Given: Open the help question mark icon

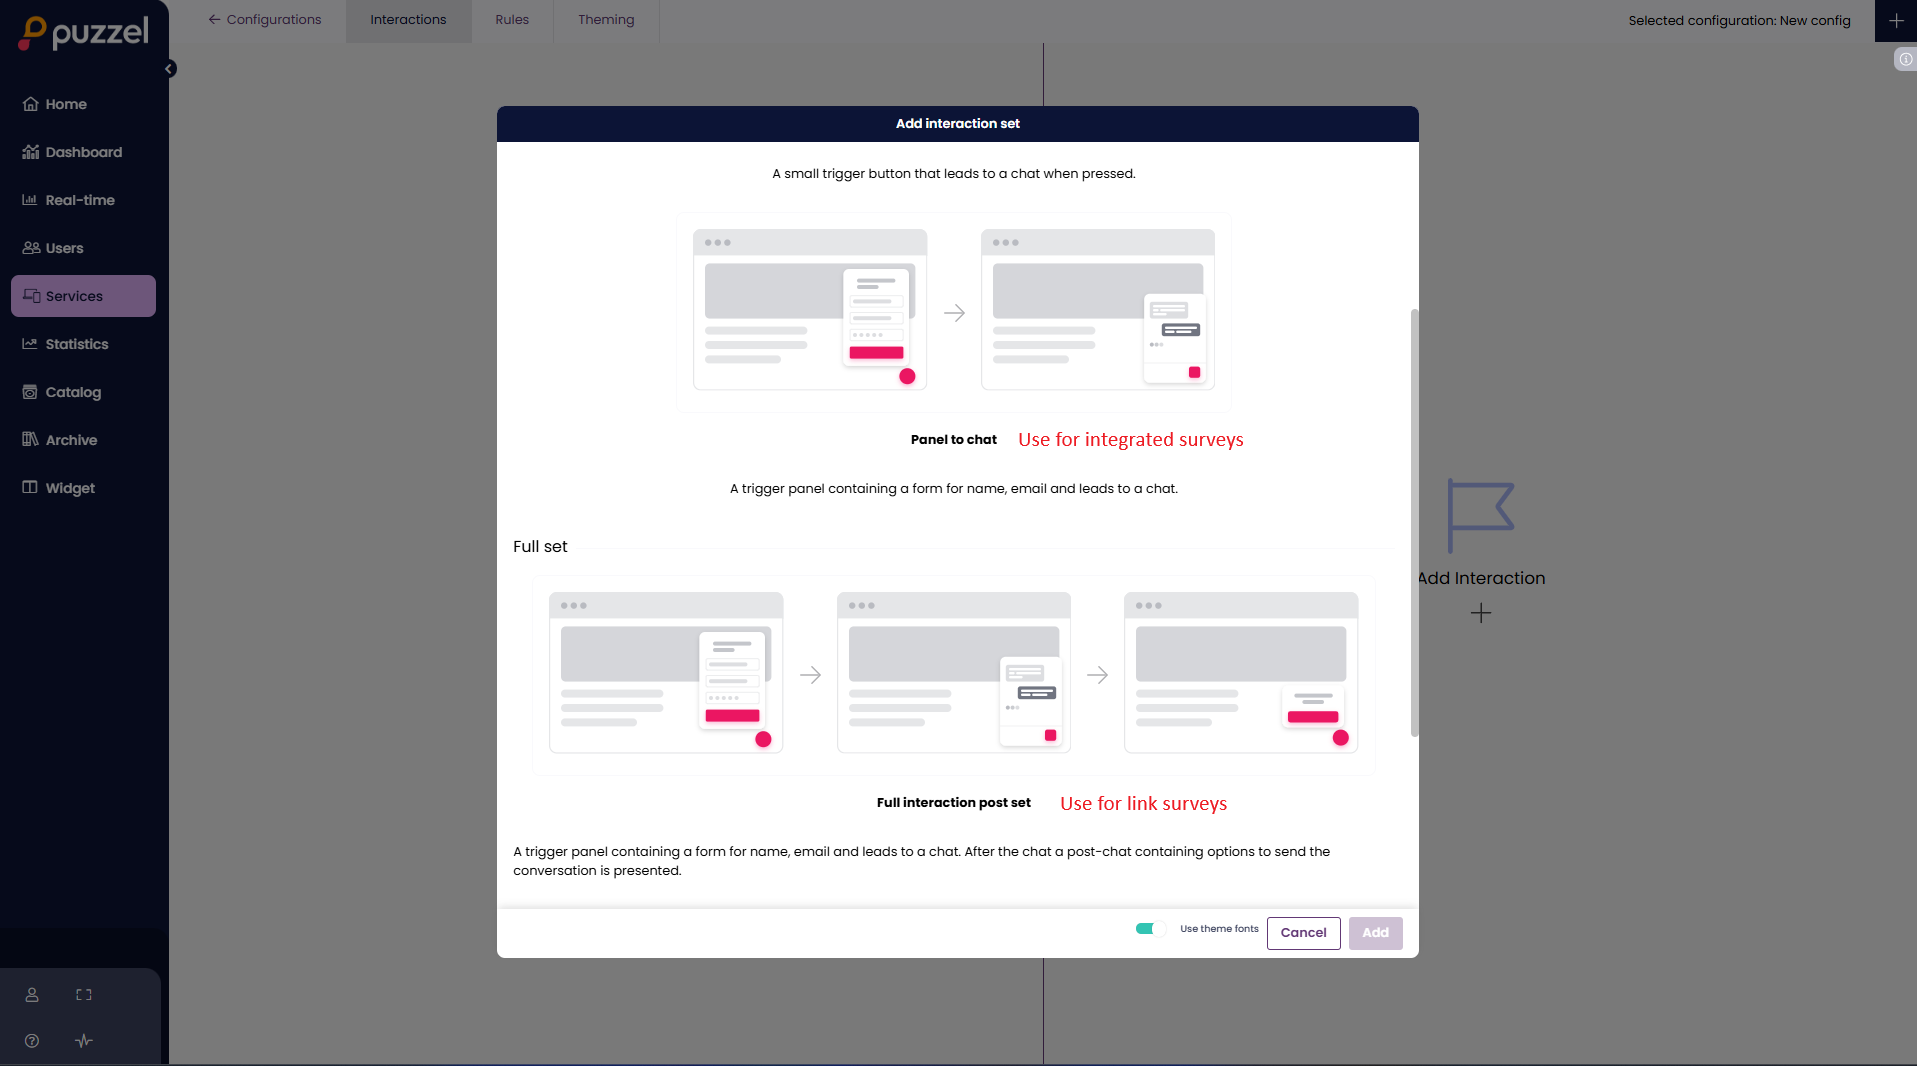Looking at the screenshot, I should pyautogui.click(x=32, y=1041).
